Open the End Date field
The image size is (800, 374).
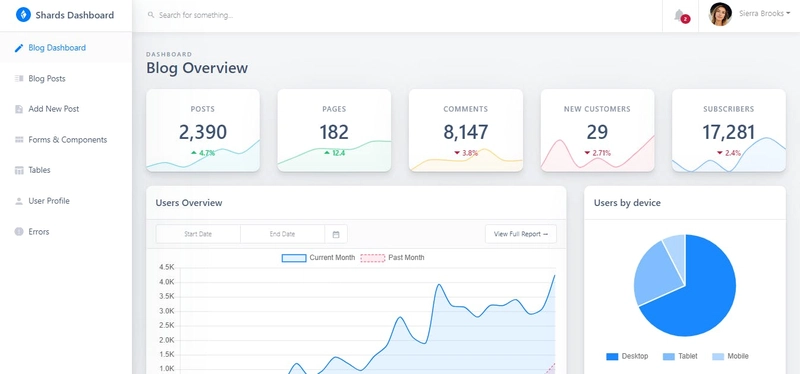[282, 234]
